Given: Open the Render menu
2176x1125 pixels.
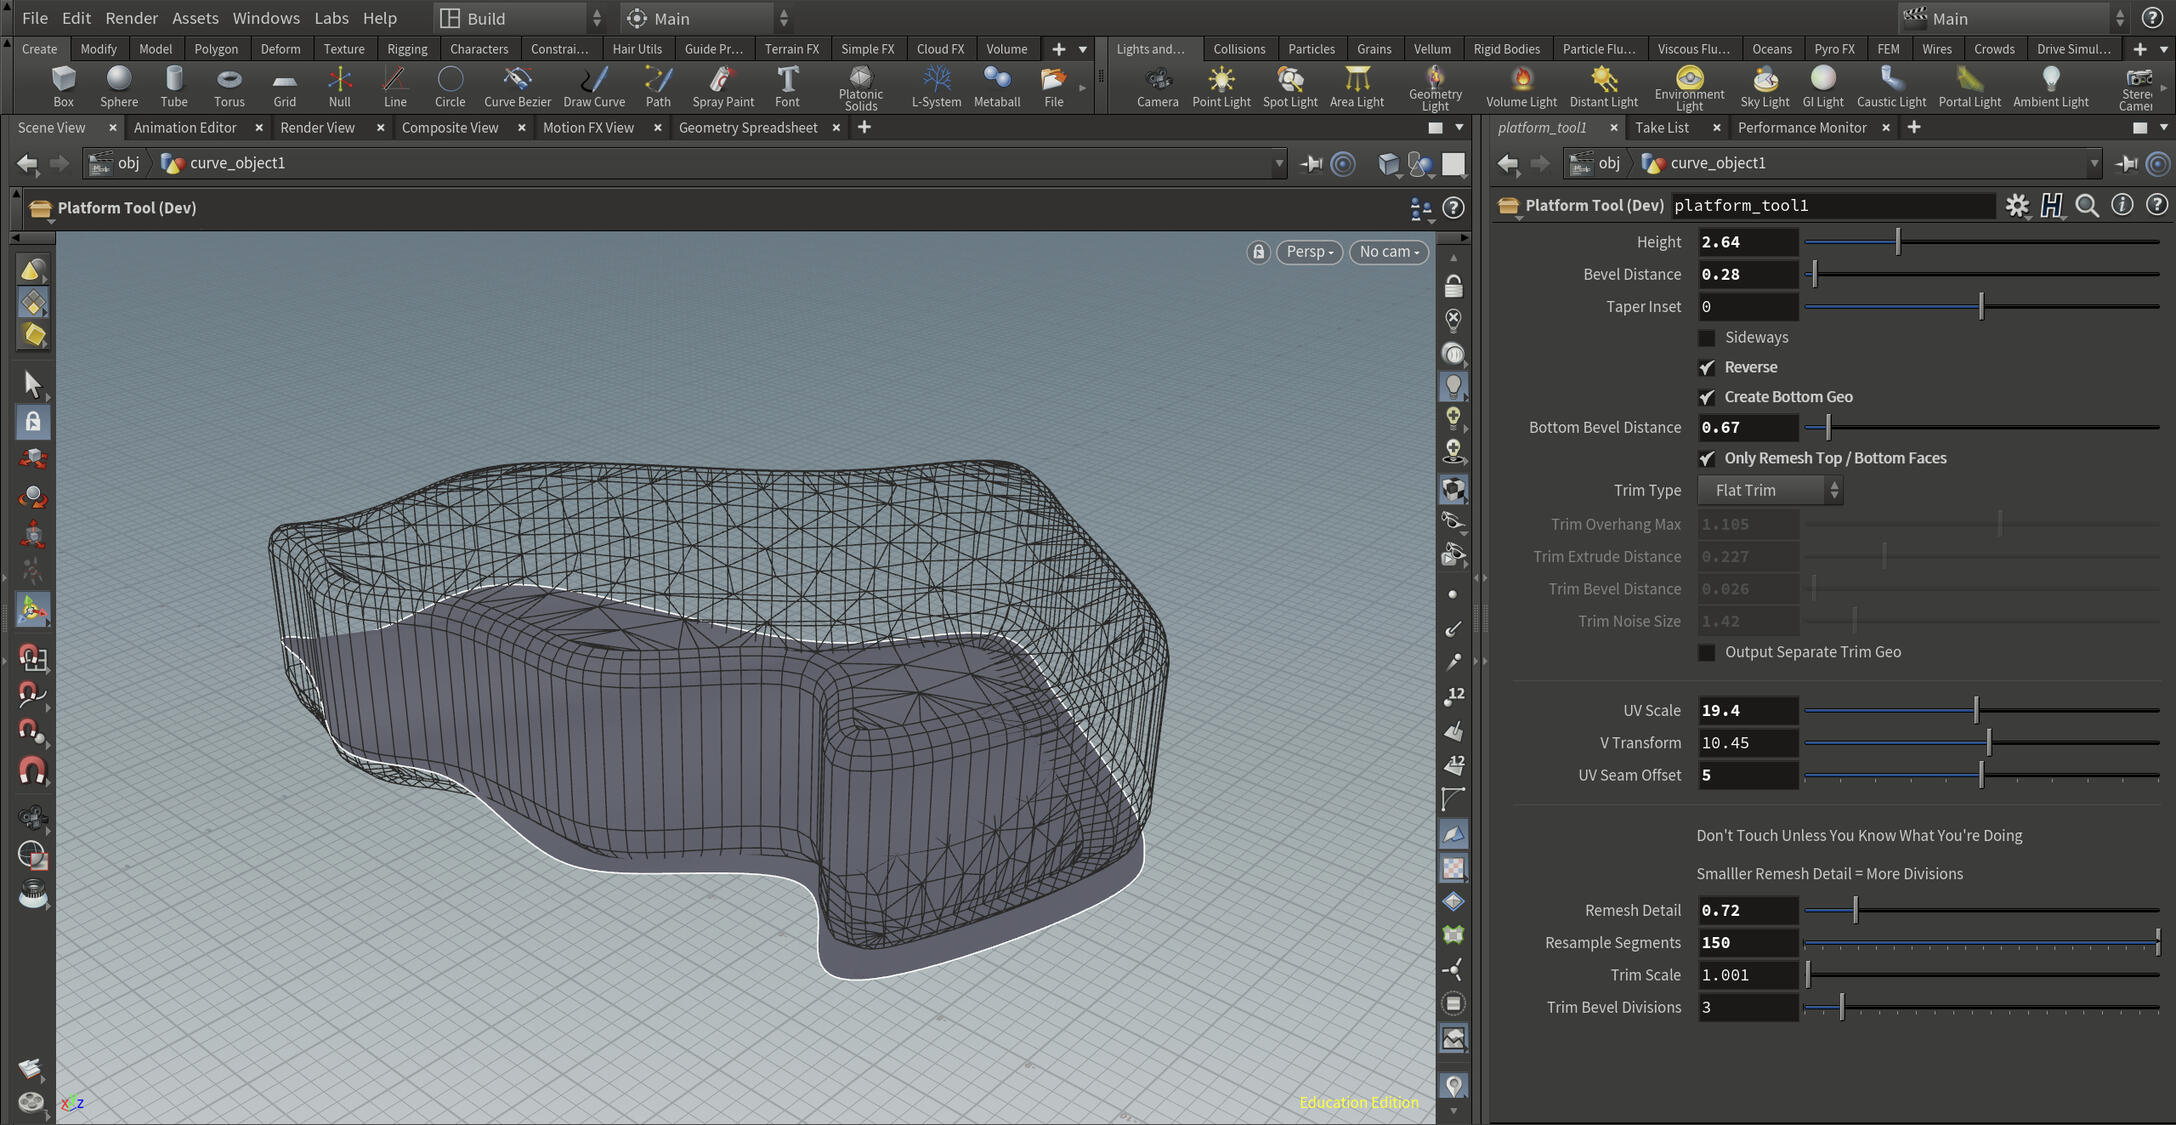Looking at the screenshot, I should [131, 18].
